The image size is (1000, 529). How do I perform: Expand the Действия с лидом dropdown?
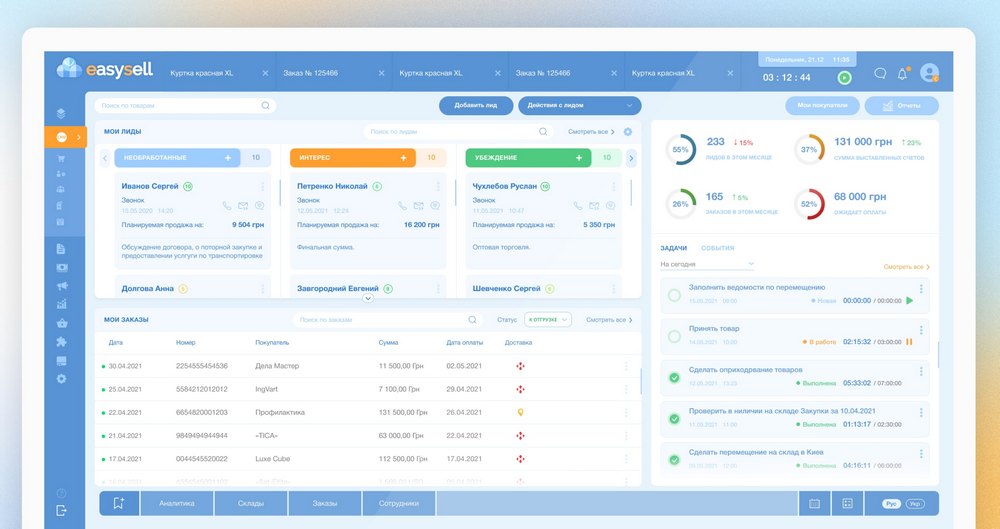tap(579, 105)
